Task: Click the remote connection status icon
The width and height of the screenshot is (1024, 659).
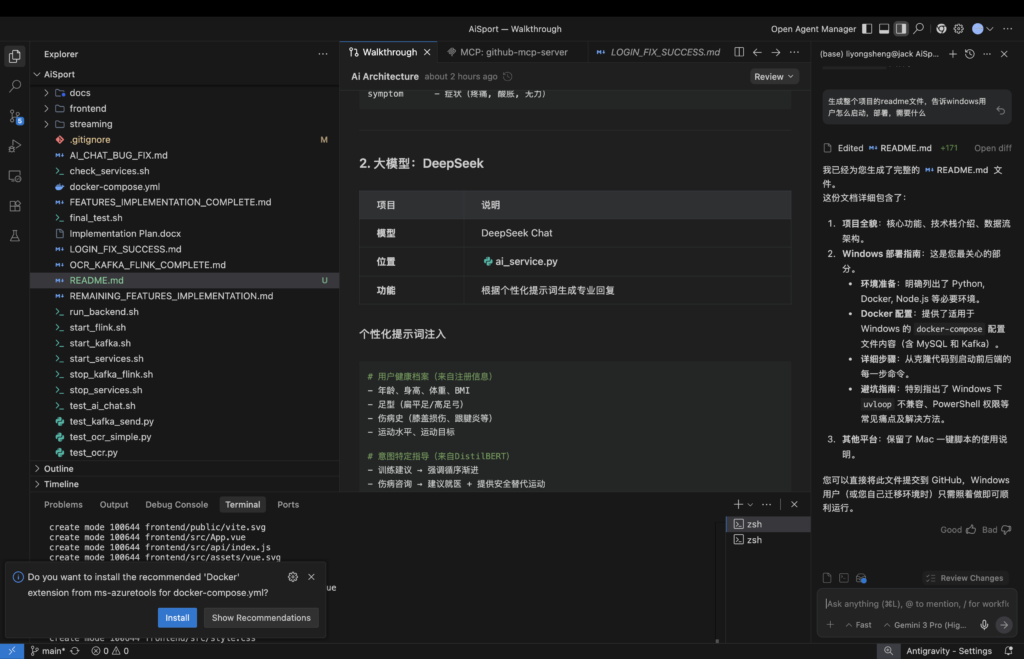Action: 12,651
